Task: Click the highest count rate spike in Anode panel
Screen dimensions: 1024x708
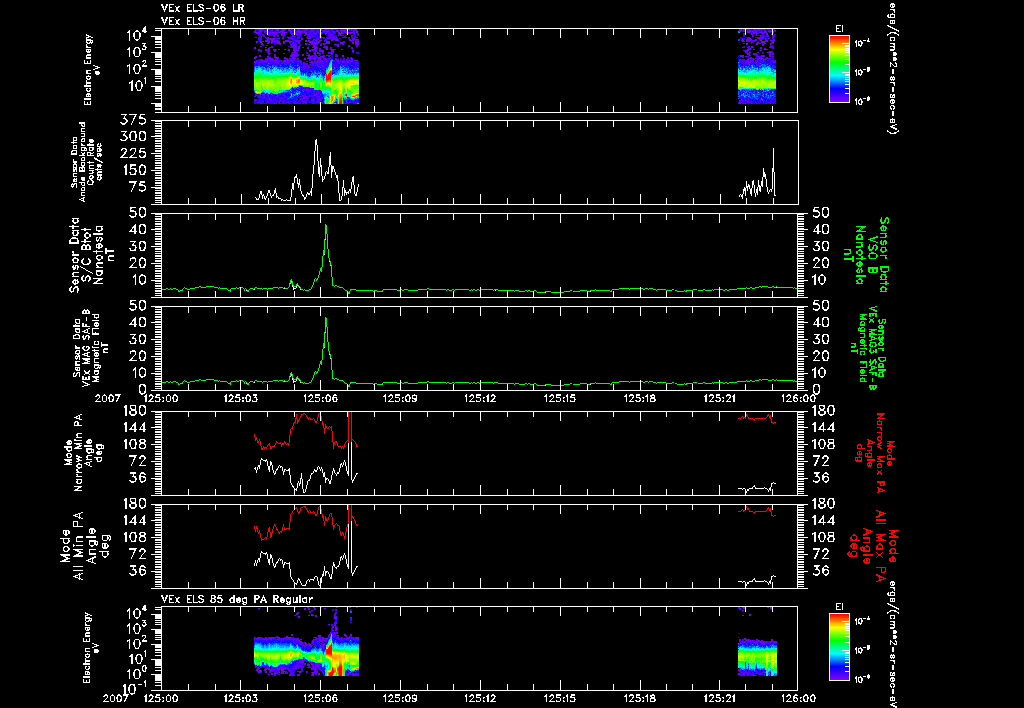Action: point(316,140)
